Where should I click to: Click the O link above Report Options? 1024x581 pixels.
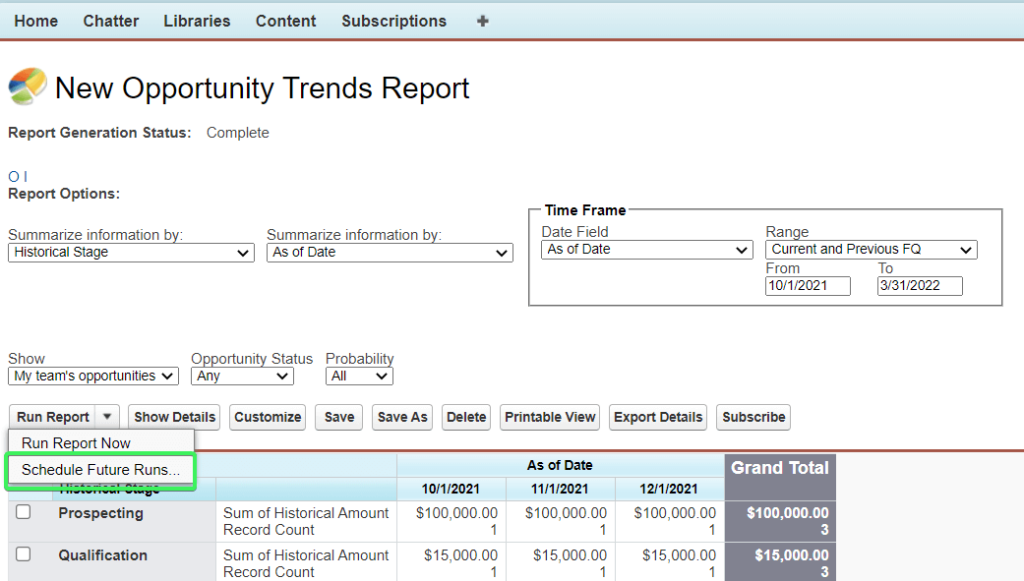13,176
